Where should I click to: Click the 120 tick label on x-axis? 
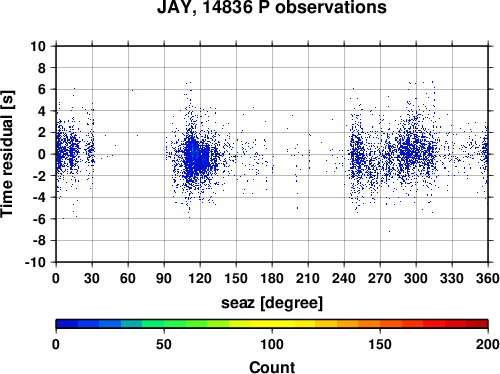[200, 278]
